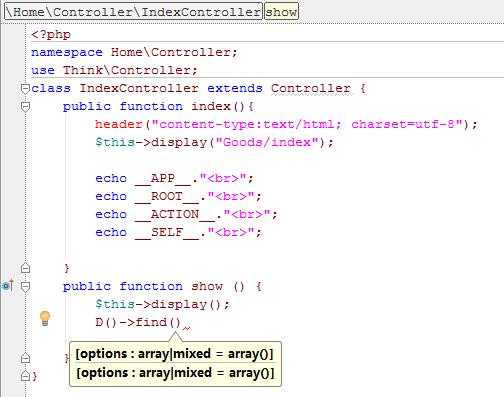Click the <?php opening tag
504x397 pixels.
(x=51, y=35)
